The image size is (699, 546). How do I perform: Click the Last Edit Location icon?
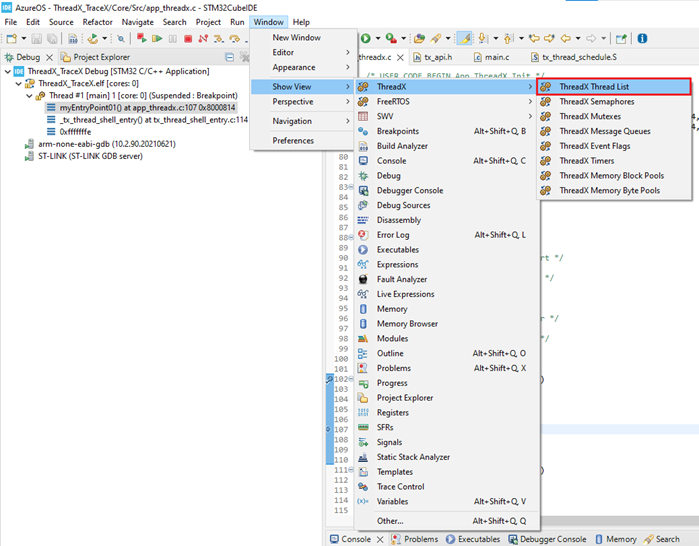pos(534,39)
